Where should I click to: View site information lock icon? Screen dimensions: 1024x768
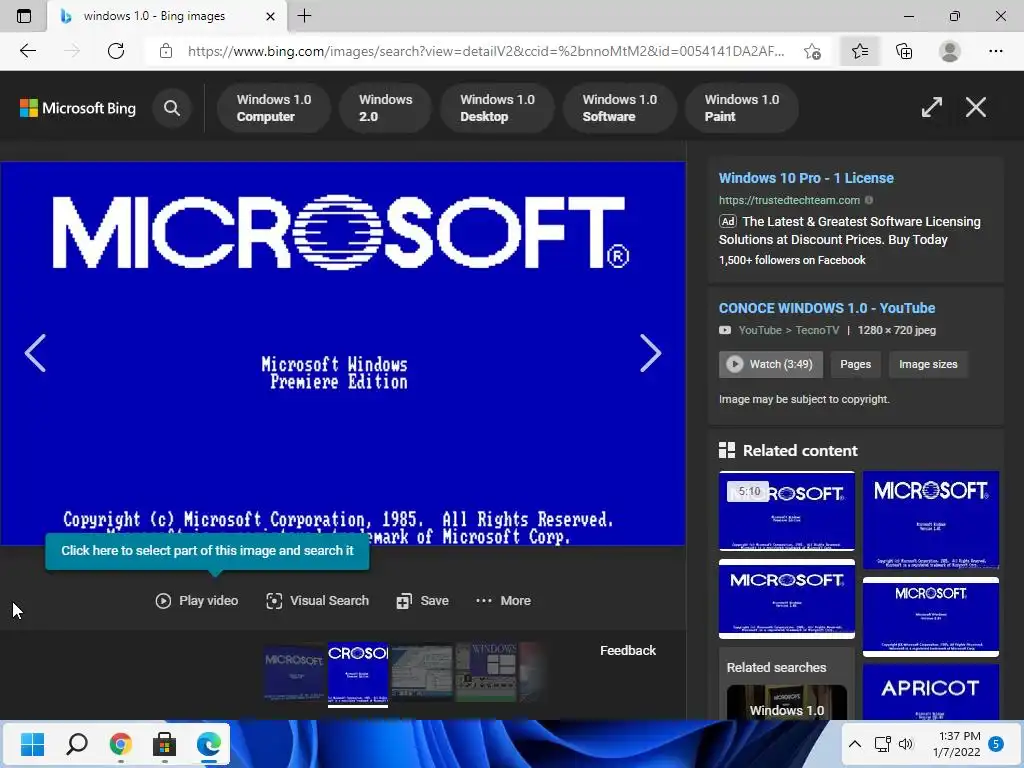(x=166, y=51)
